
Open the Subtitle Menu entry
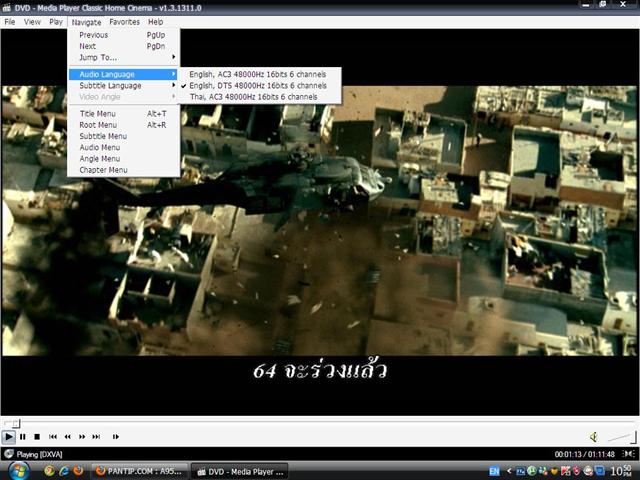(x=124, y=136)
